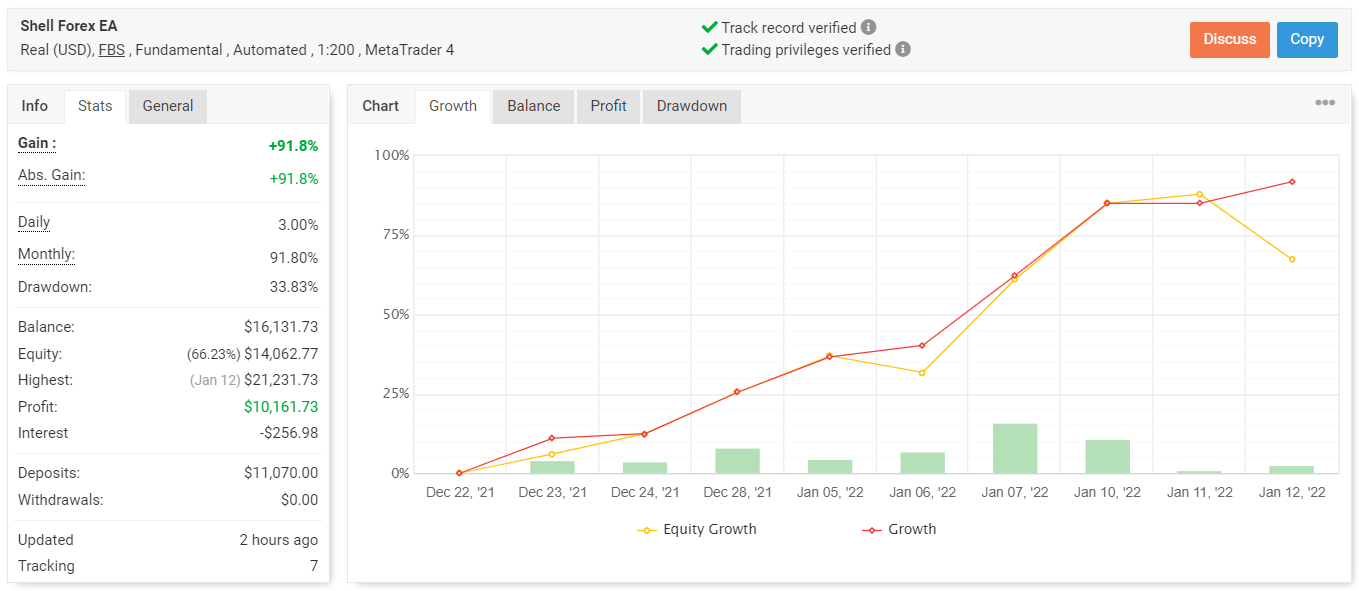Switch to the Drawdown chart tab
The width and height of the screenshot is (1359, 591).
691,106
